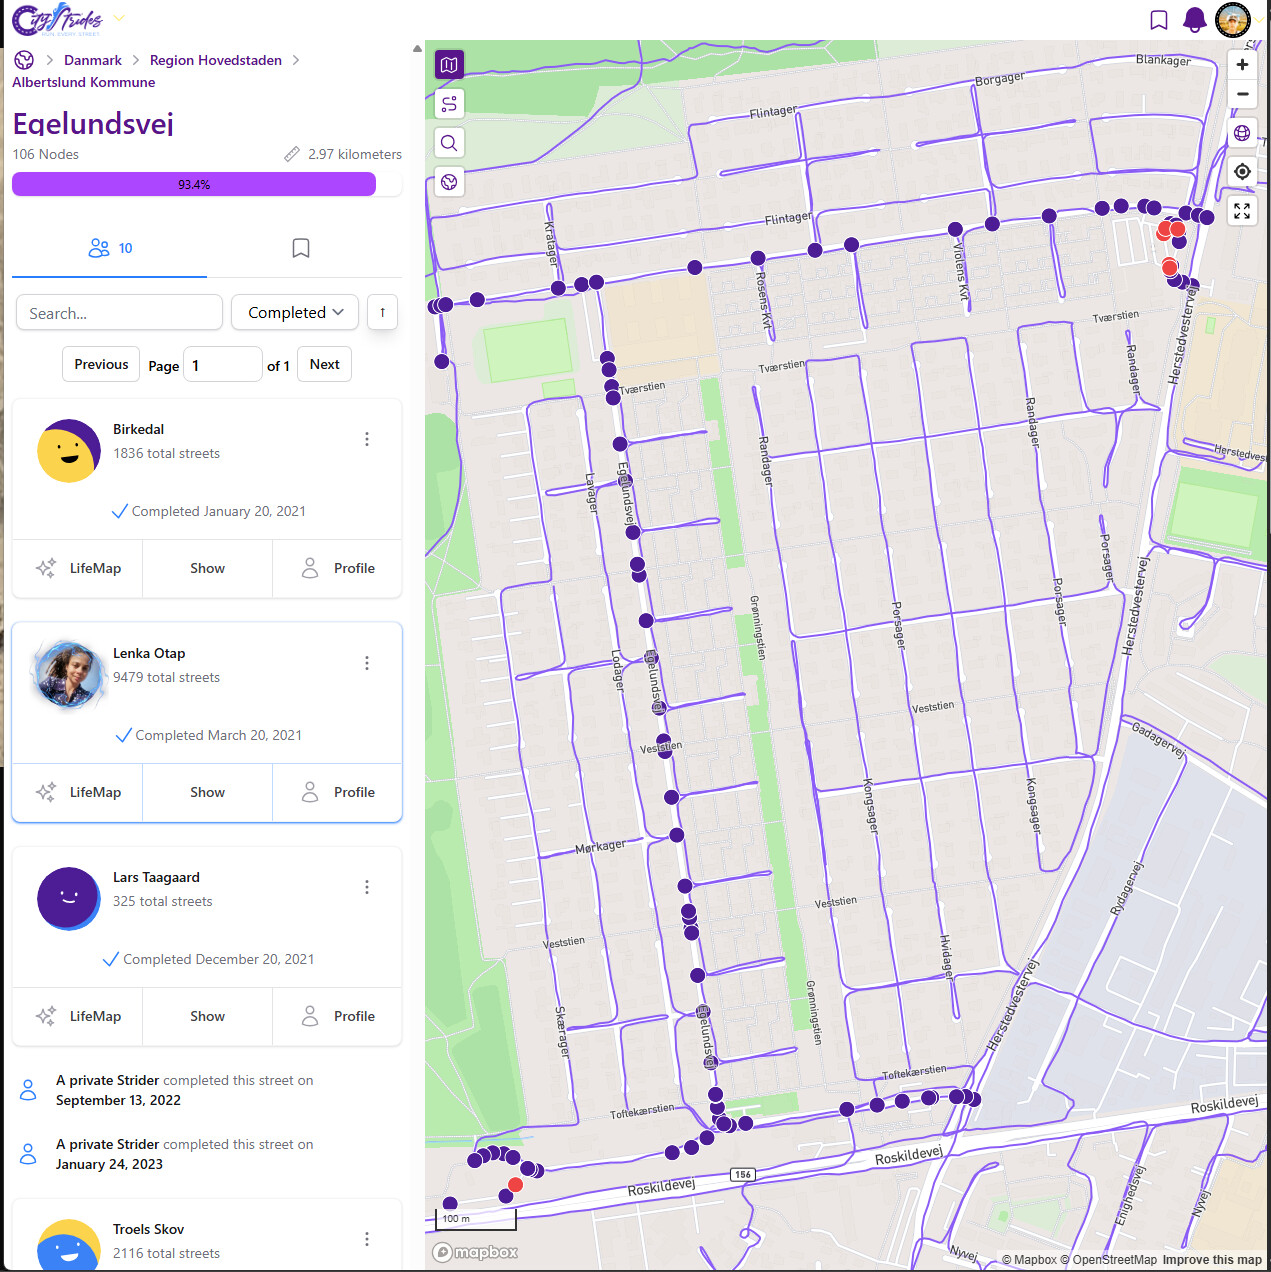The width and height of the screenshot is (1271, 1272).
Task: Toggle the route nodes layer button
Action: [449, 104]
